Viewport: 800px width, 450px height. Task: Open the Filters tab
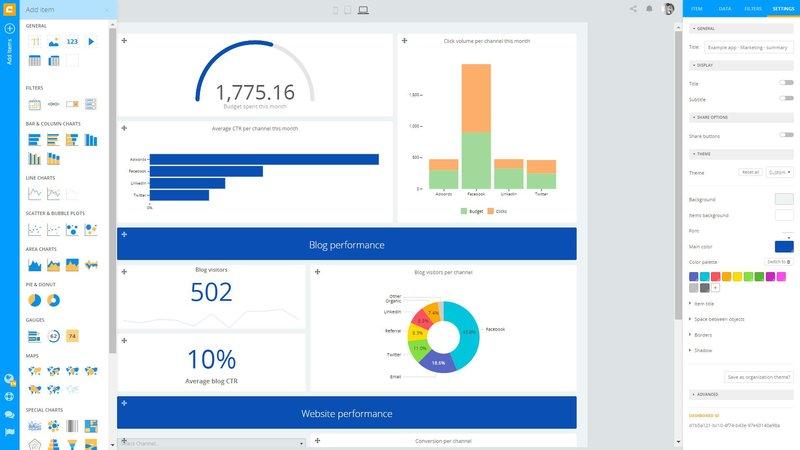coord(752,8)
